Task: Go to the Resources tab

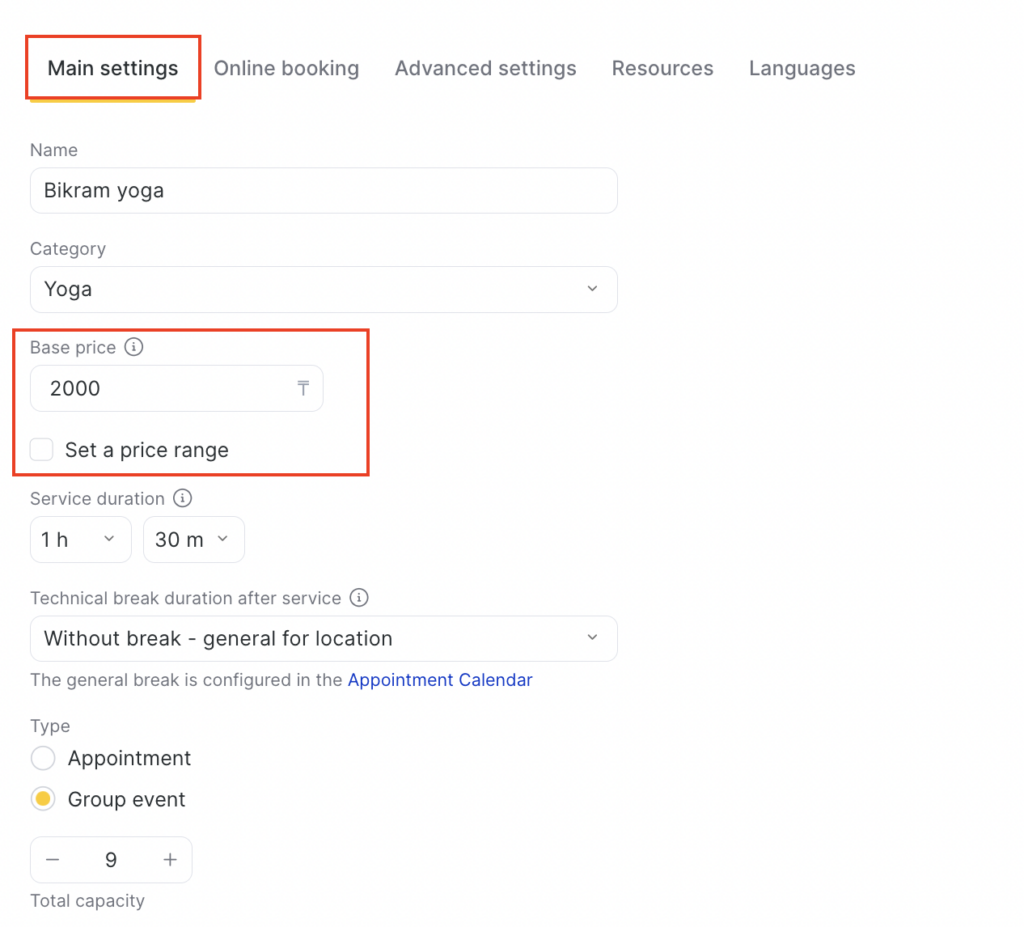Action: [x=662, y=69]
